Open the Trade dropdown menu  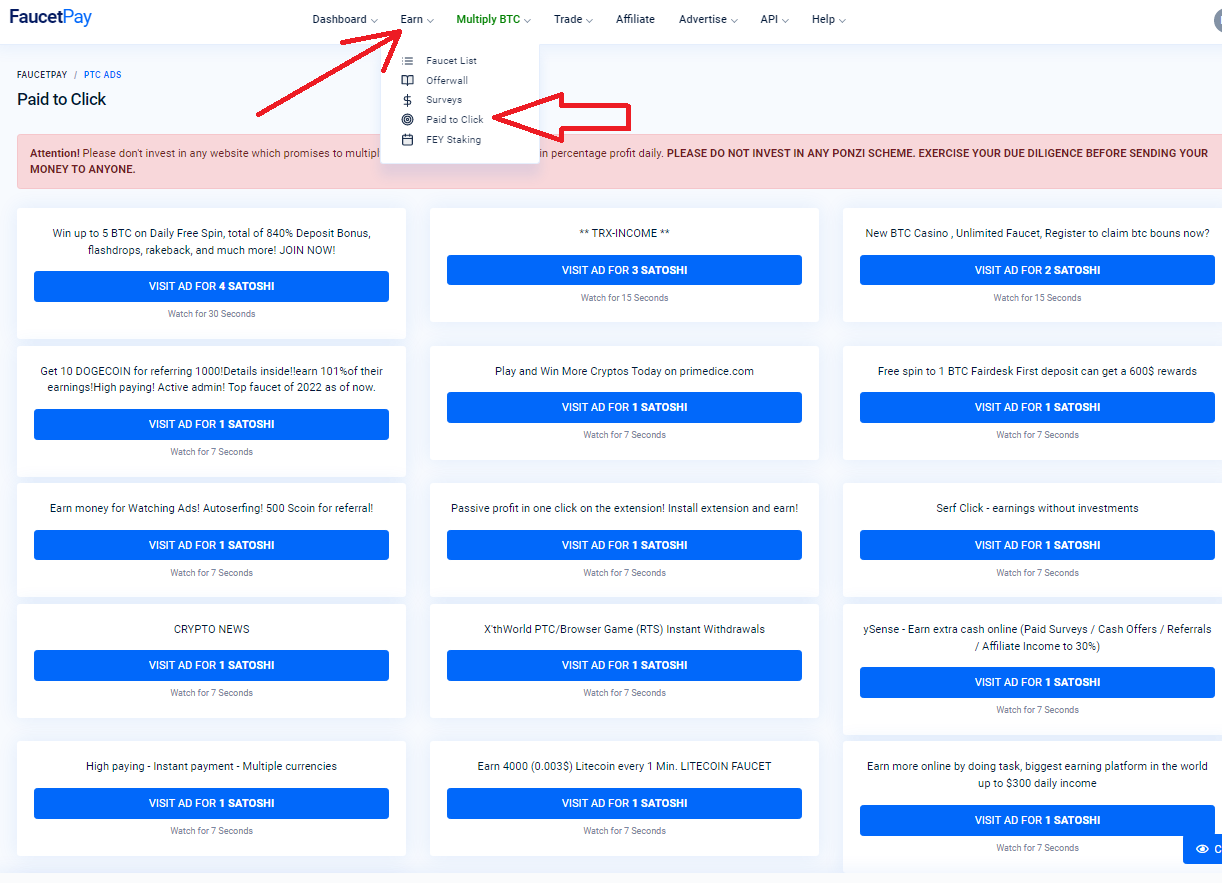(x=573, y=19)
